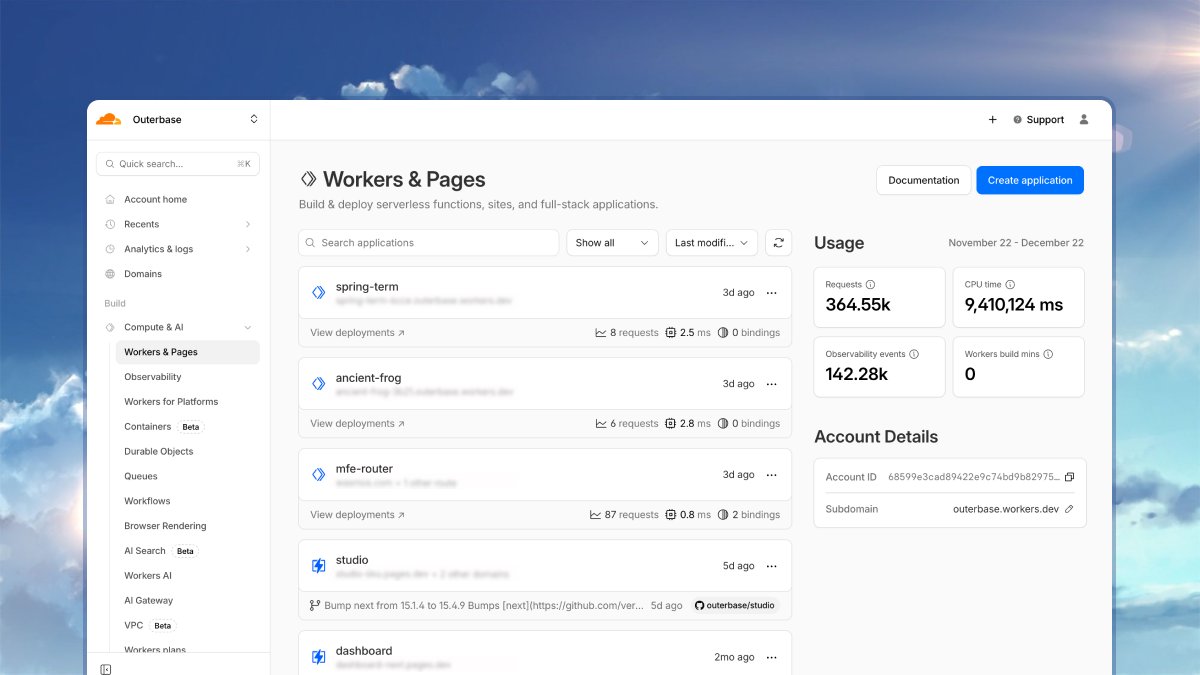Open Durable Objects page
Viewport: 1200px width, 675px height.
click(159, 451)
